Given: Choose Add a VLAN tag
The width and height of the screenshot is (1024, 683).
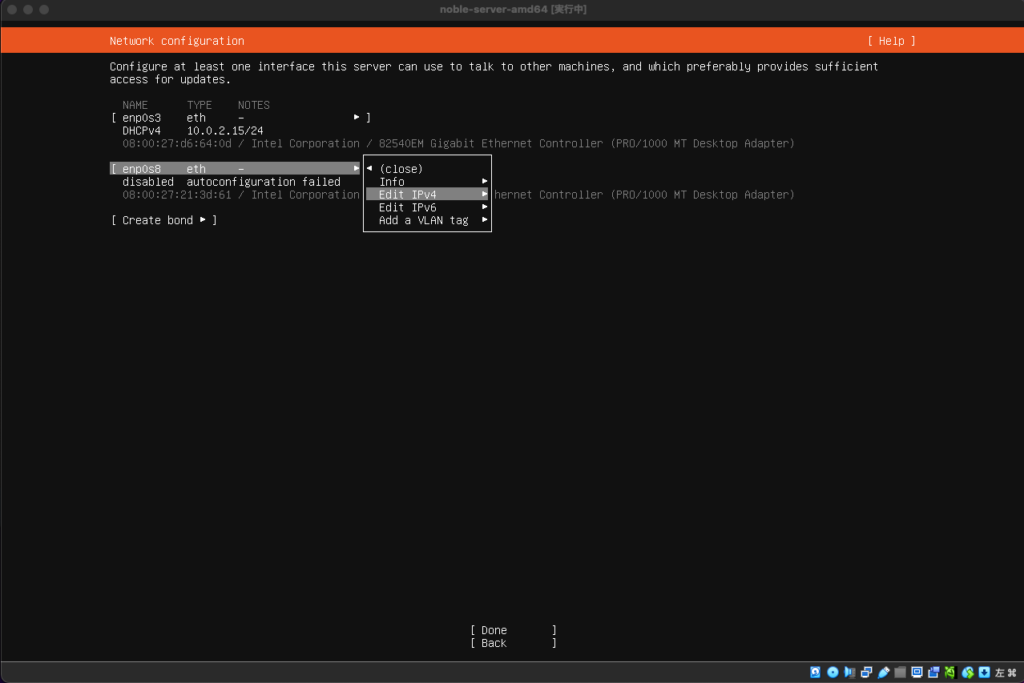Looking at the screenshot, I should [x=423, y=221].
